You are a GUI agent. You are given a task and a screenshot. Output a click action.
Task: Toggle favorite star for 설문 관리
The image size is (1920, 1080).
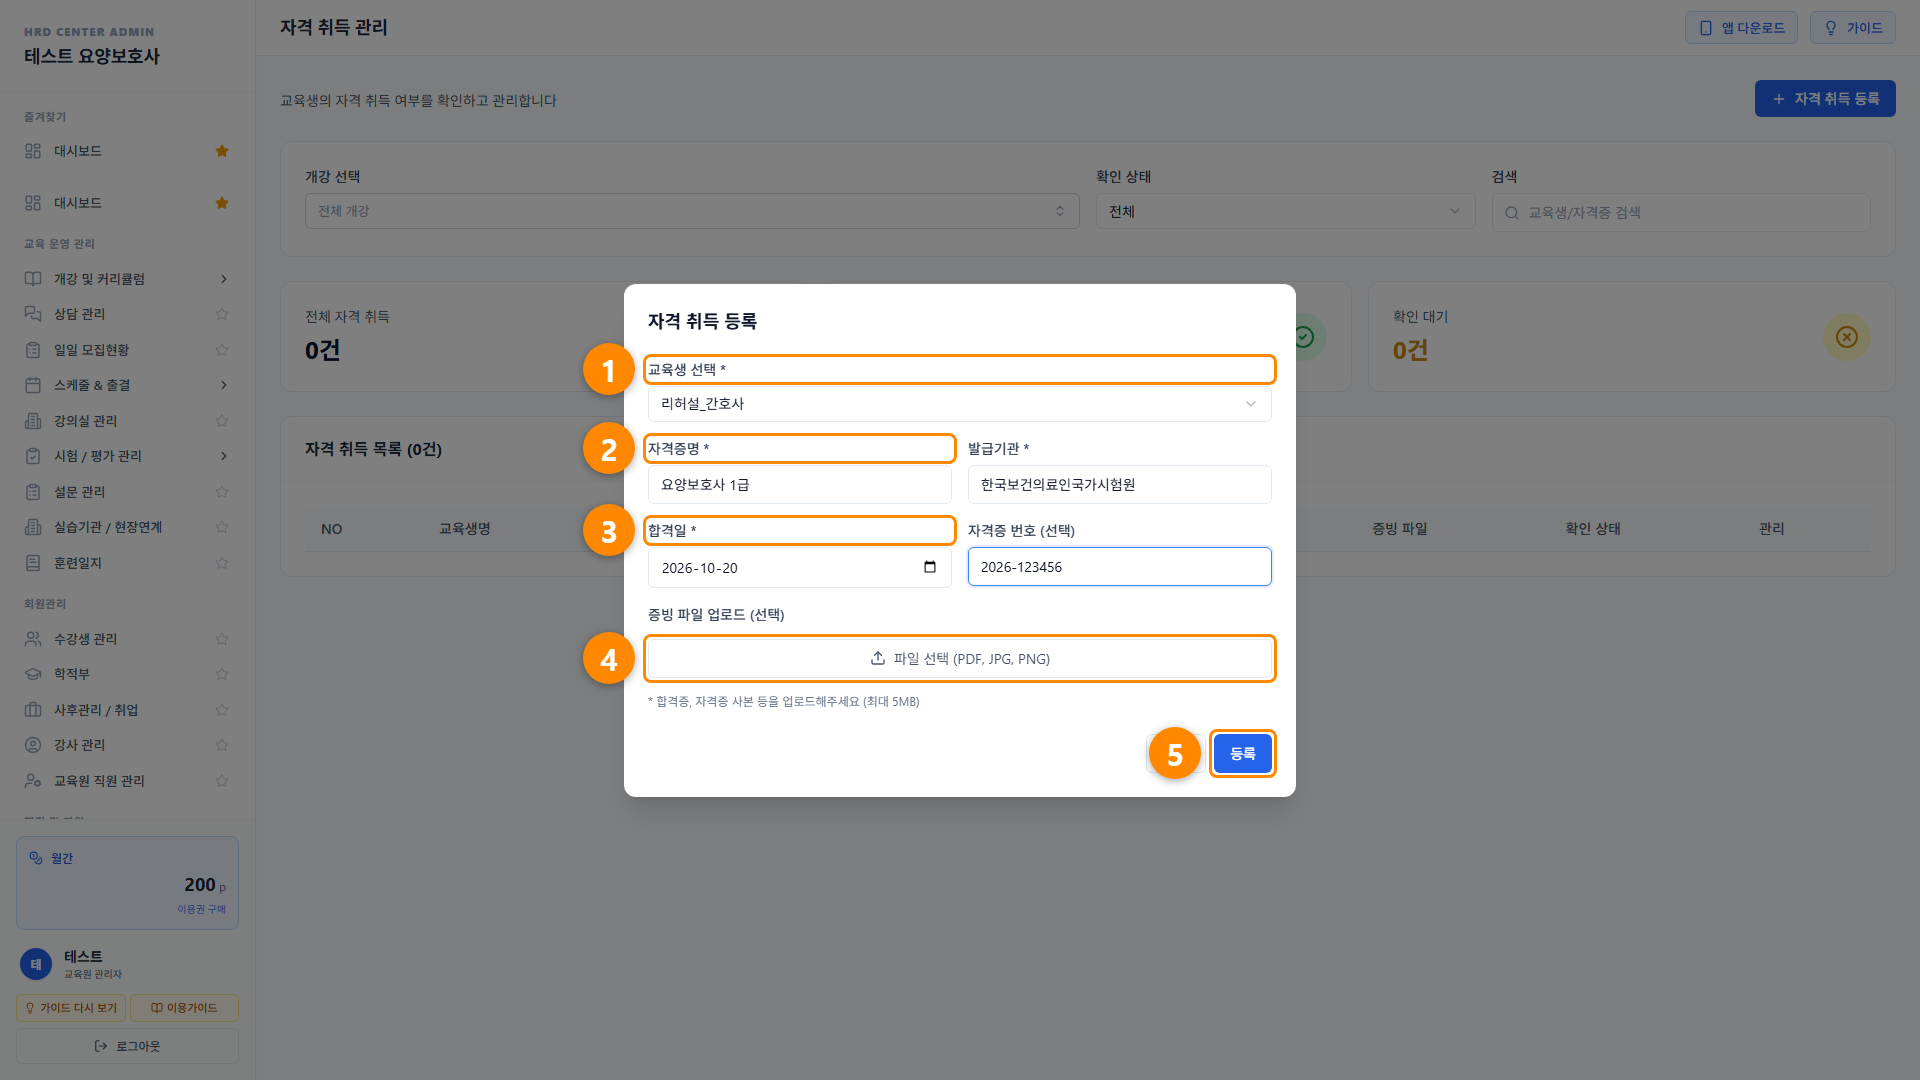[x=222, y=492]
